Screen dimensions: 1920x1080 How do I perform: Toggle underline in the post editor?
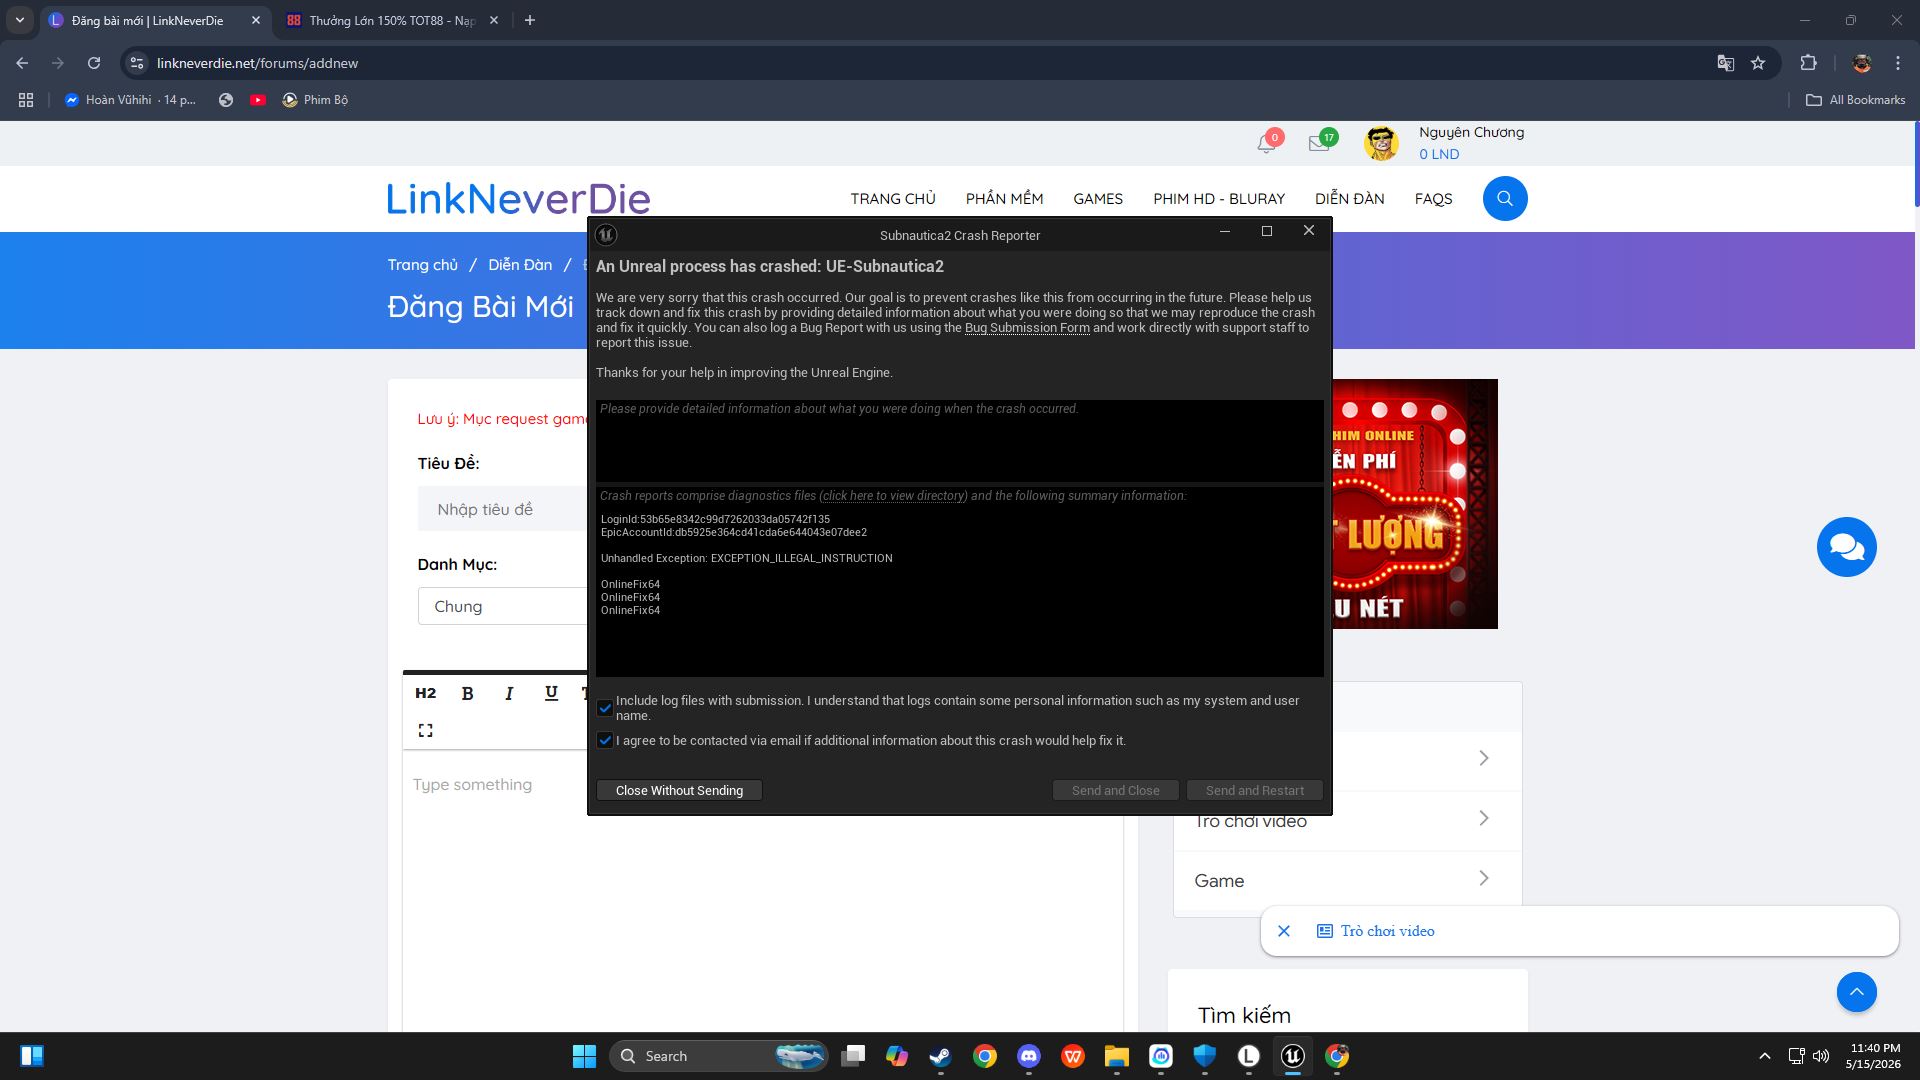(x=551, y=693)
